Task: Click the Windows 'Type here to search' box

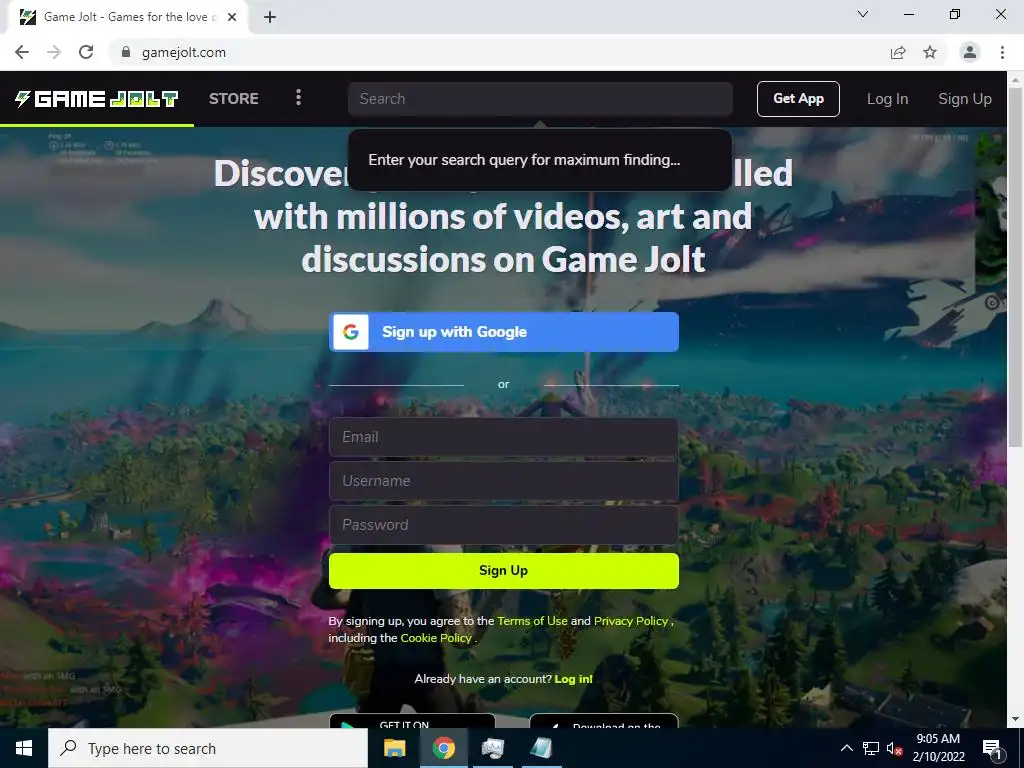Action: pos(208,748)
